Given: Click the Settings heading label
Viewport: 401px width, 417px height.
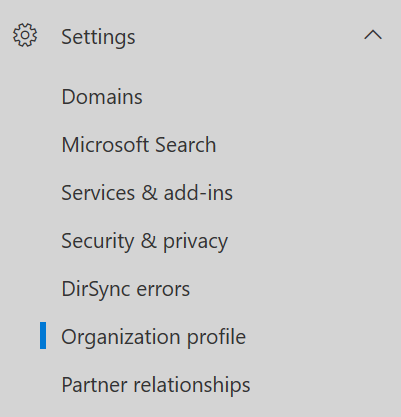Looking at the screenshot, I should pos(98,37).
